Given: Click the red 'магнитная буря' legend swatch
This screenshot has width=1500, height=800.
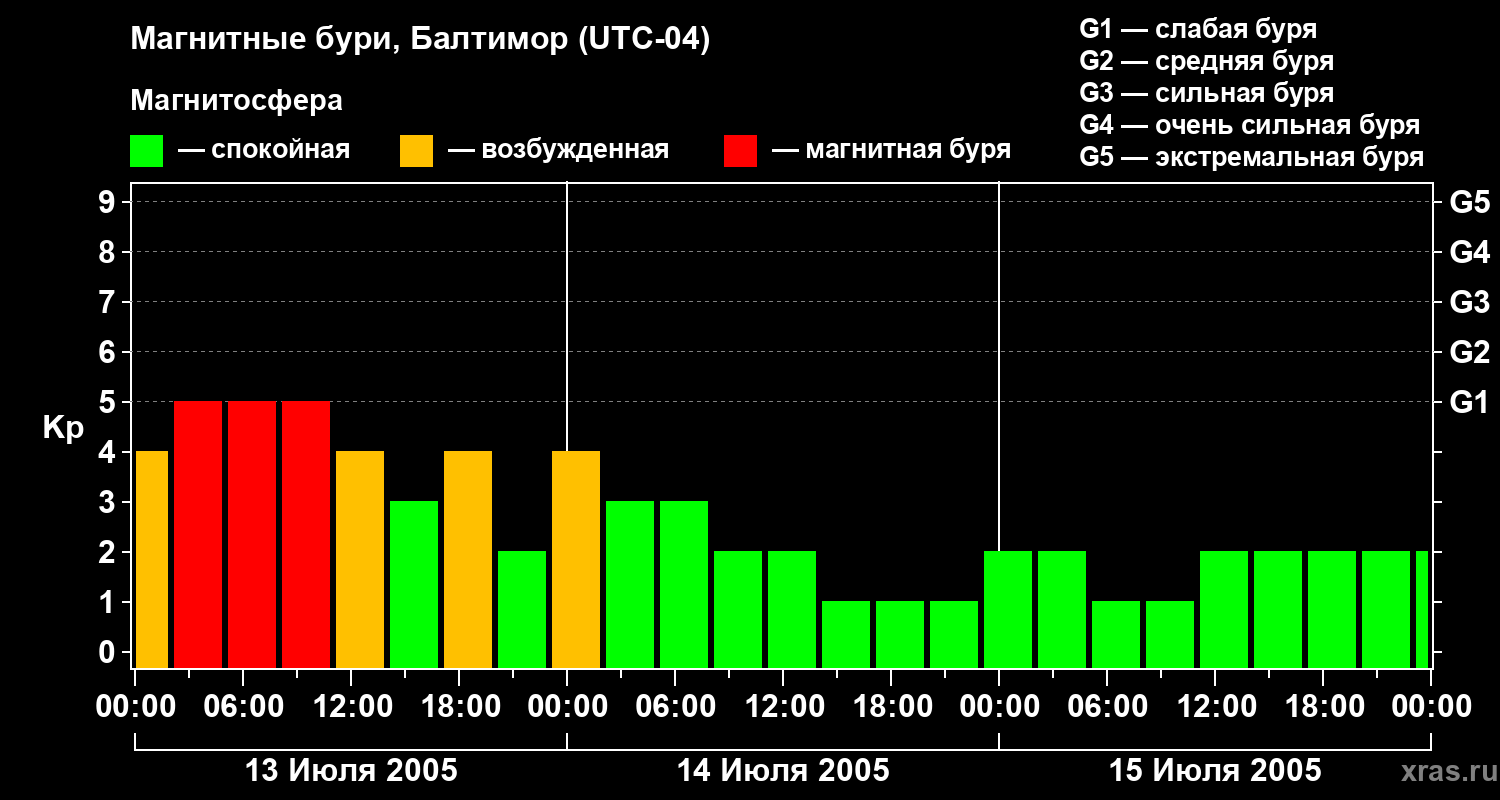Looking at the screenshot, I should click(x=741, y=151).
